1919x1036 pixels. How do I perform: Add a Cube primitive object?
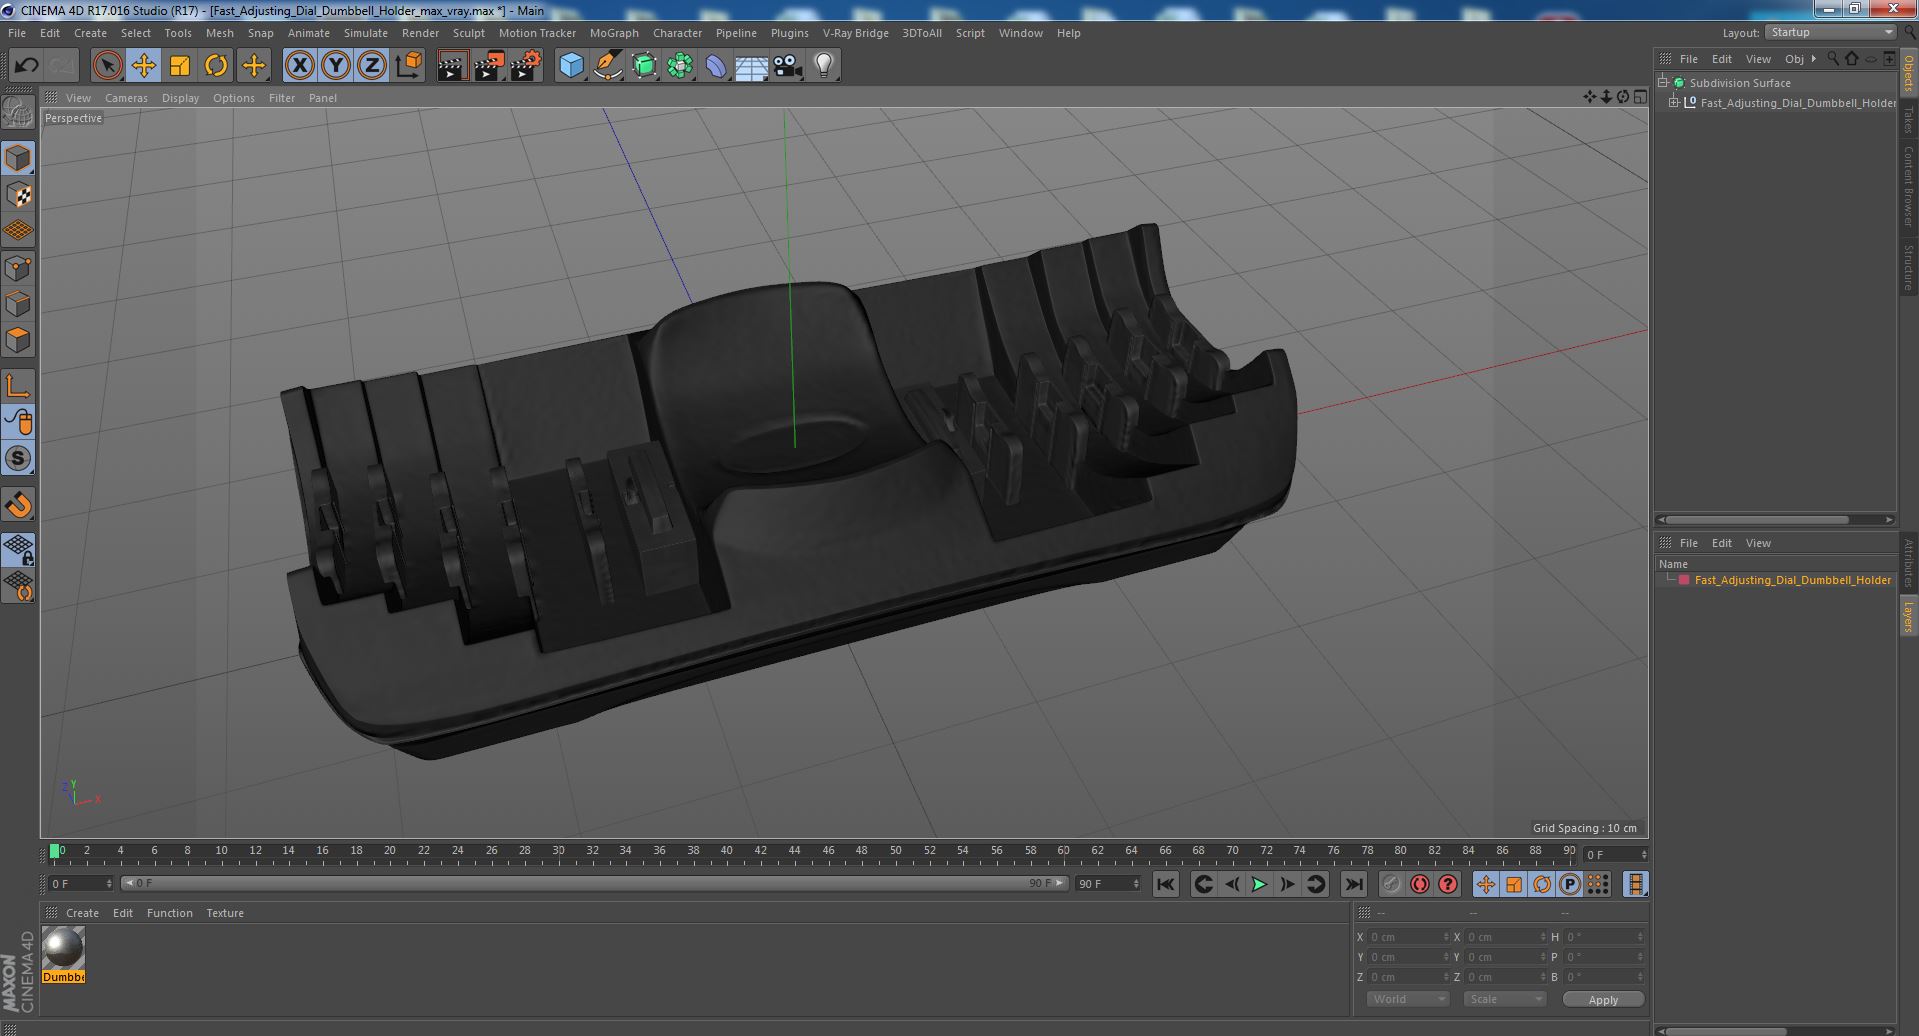[571, 66]
